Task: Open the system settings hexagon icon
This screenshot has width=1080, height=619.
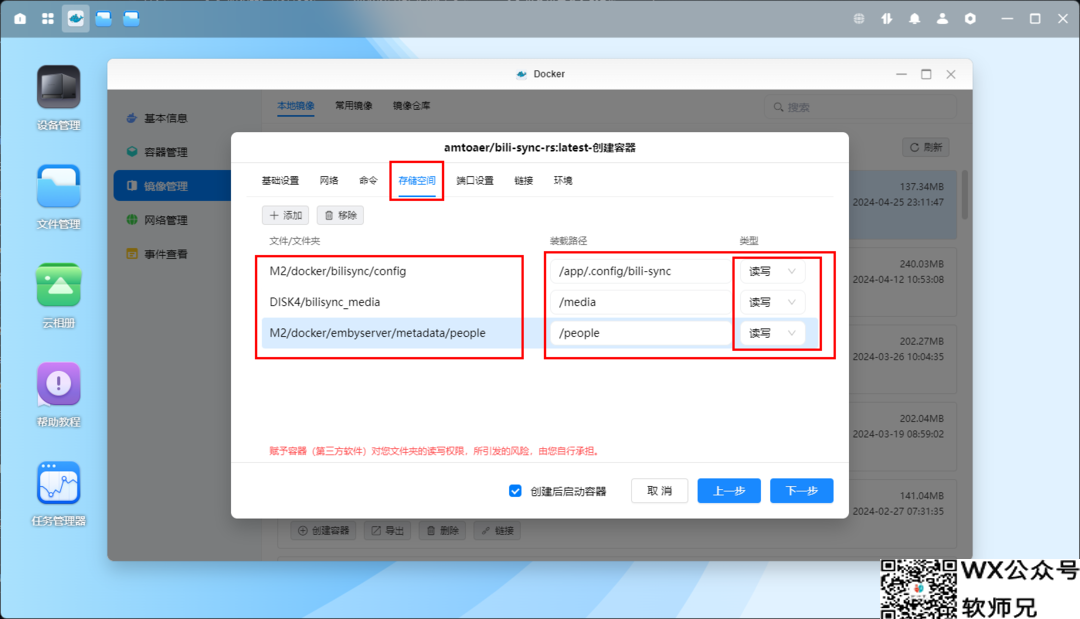Action: pyautogui.click(x=970, y=19)
